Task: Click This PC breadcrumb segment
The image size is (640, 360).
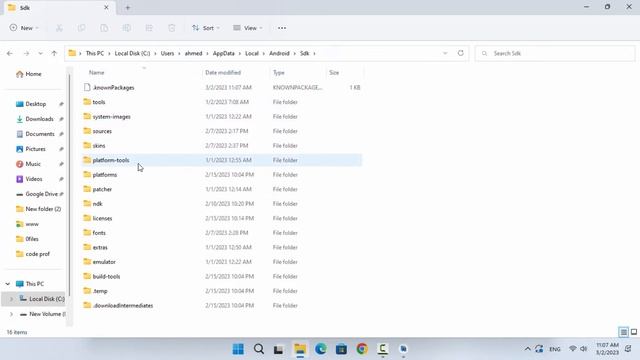Action: (95, 53)
